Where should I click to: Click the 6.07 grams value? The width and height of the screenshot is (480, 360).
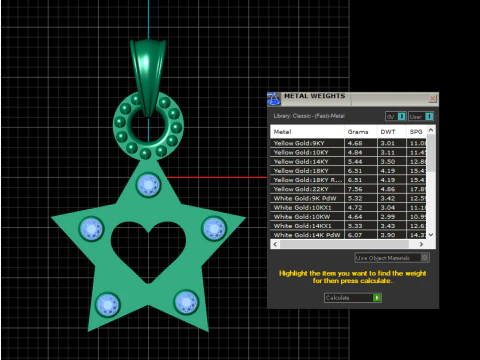pyautogui.click(x=355, y=235)
